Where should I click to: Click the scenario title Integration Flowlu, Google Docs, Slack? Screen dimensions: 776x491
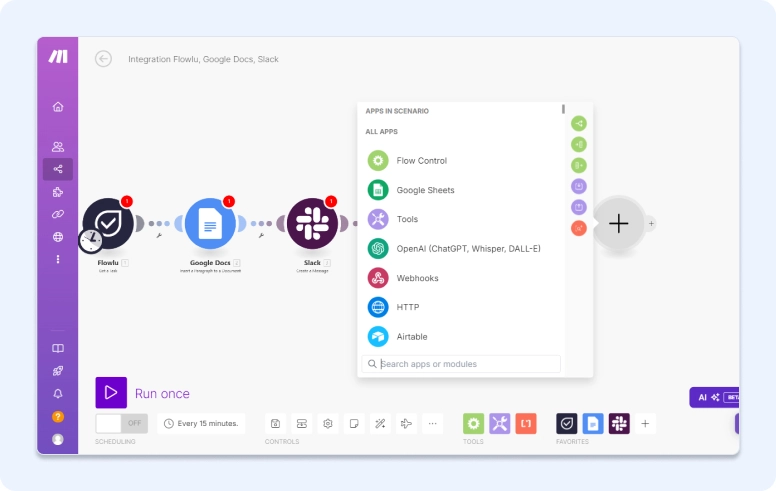click(x=203, y=59)
